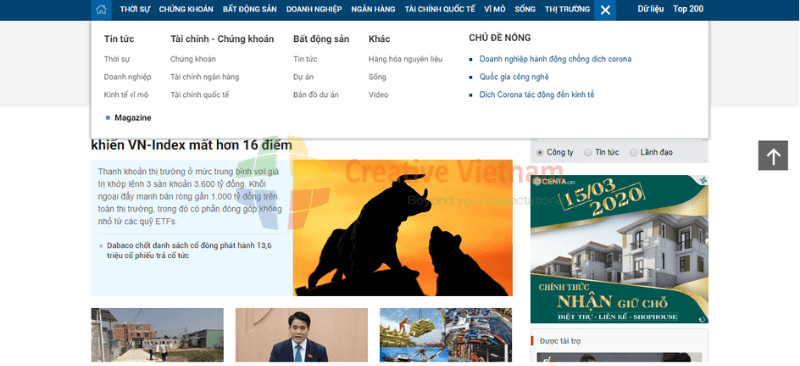Open Doanh nghiệp in top navigation bar
Image resolution: width=800 pixels, height=366 pixels.
314,9
